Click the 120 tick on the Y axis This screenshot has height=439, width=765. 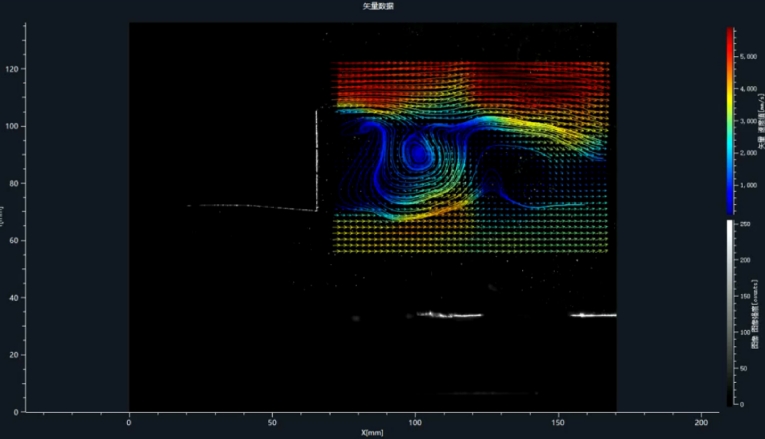(x=12, y=69)
